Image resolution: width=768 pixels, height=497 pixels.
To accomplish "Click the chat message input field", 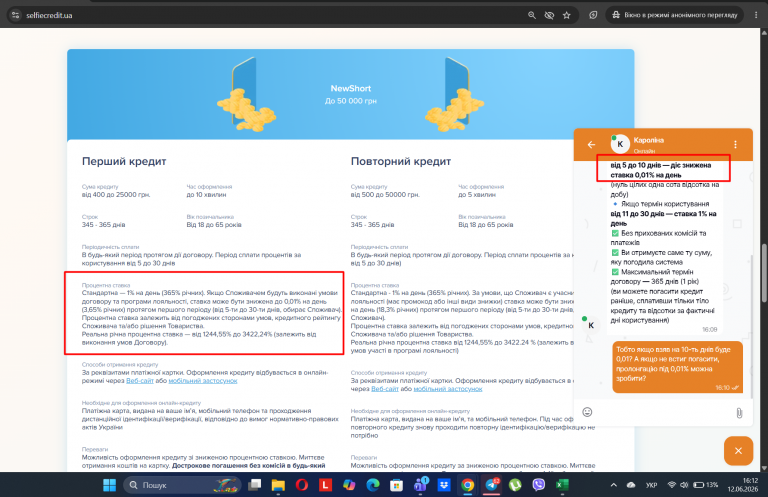I will (663, 412).
